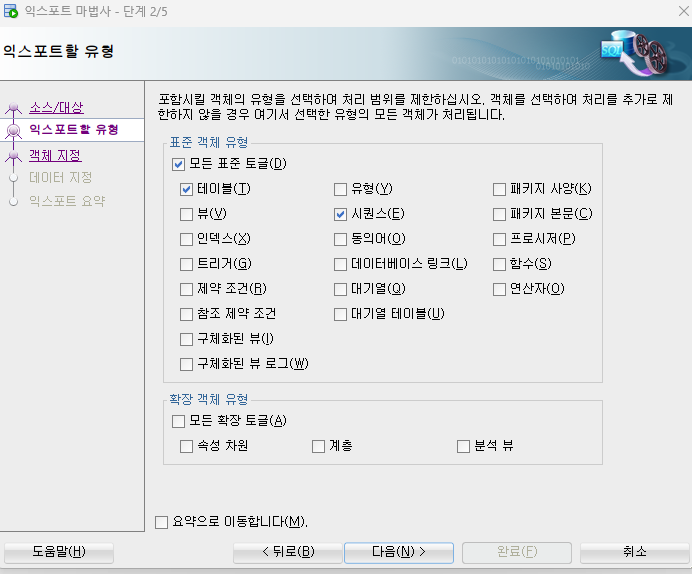Click the 소스/대상 step marker icon

[x=14, y=107]
